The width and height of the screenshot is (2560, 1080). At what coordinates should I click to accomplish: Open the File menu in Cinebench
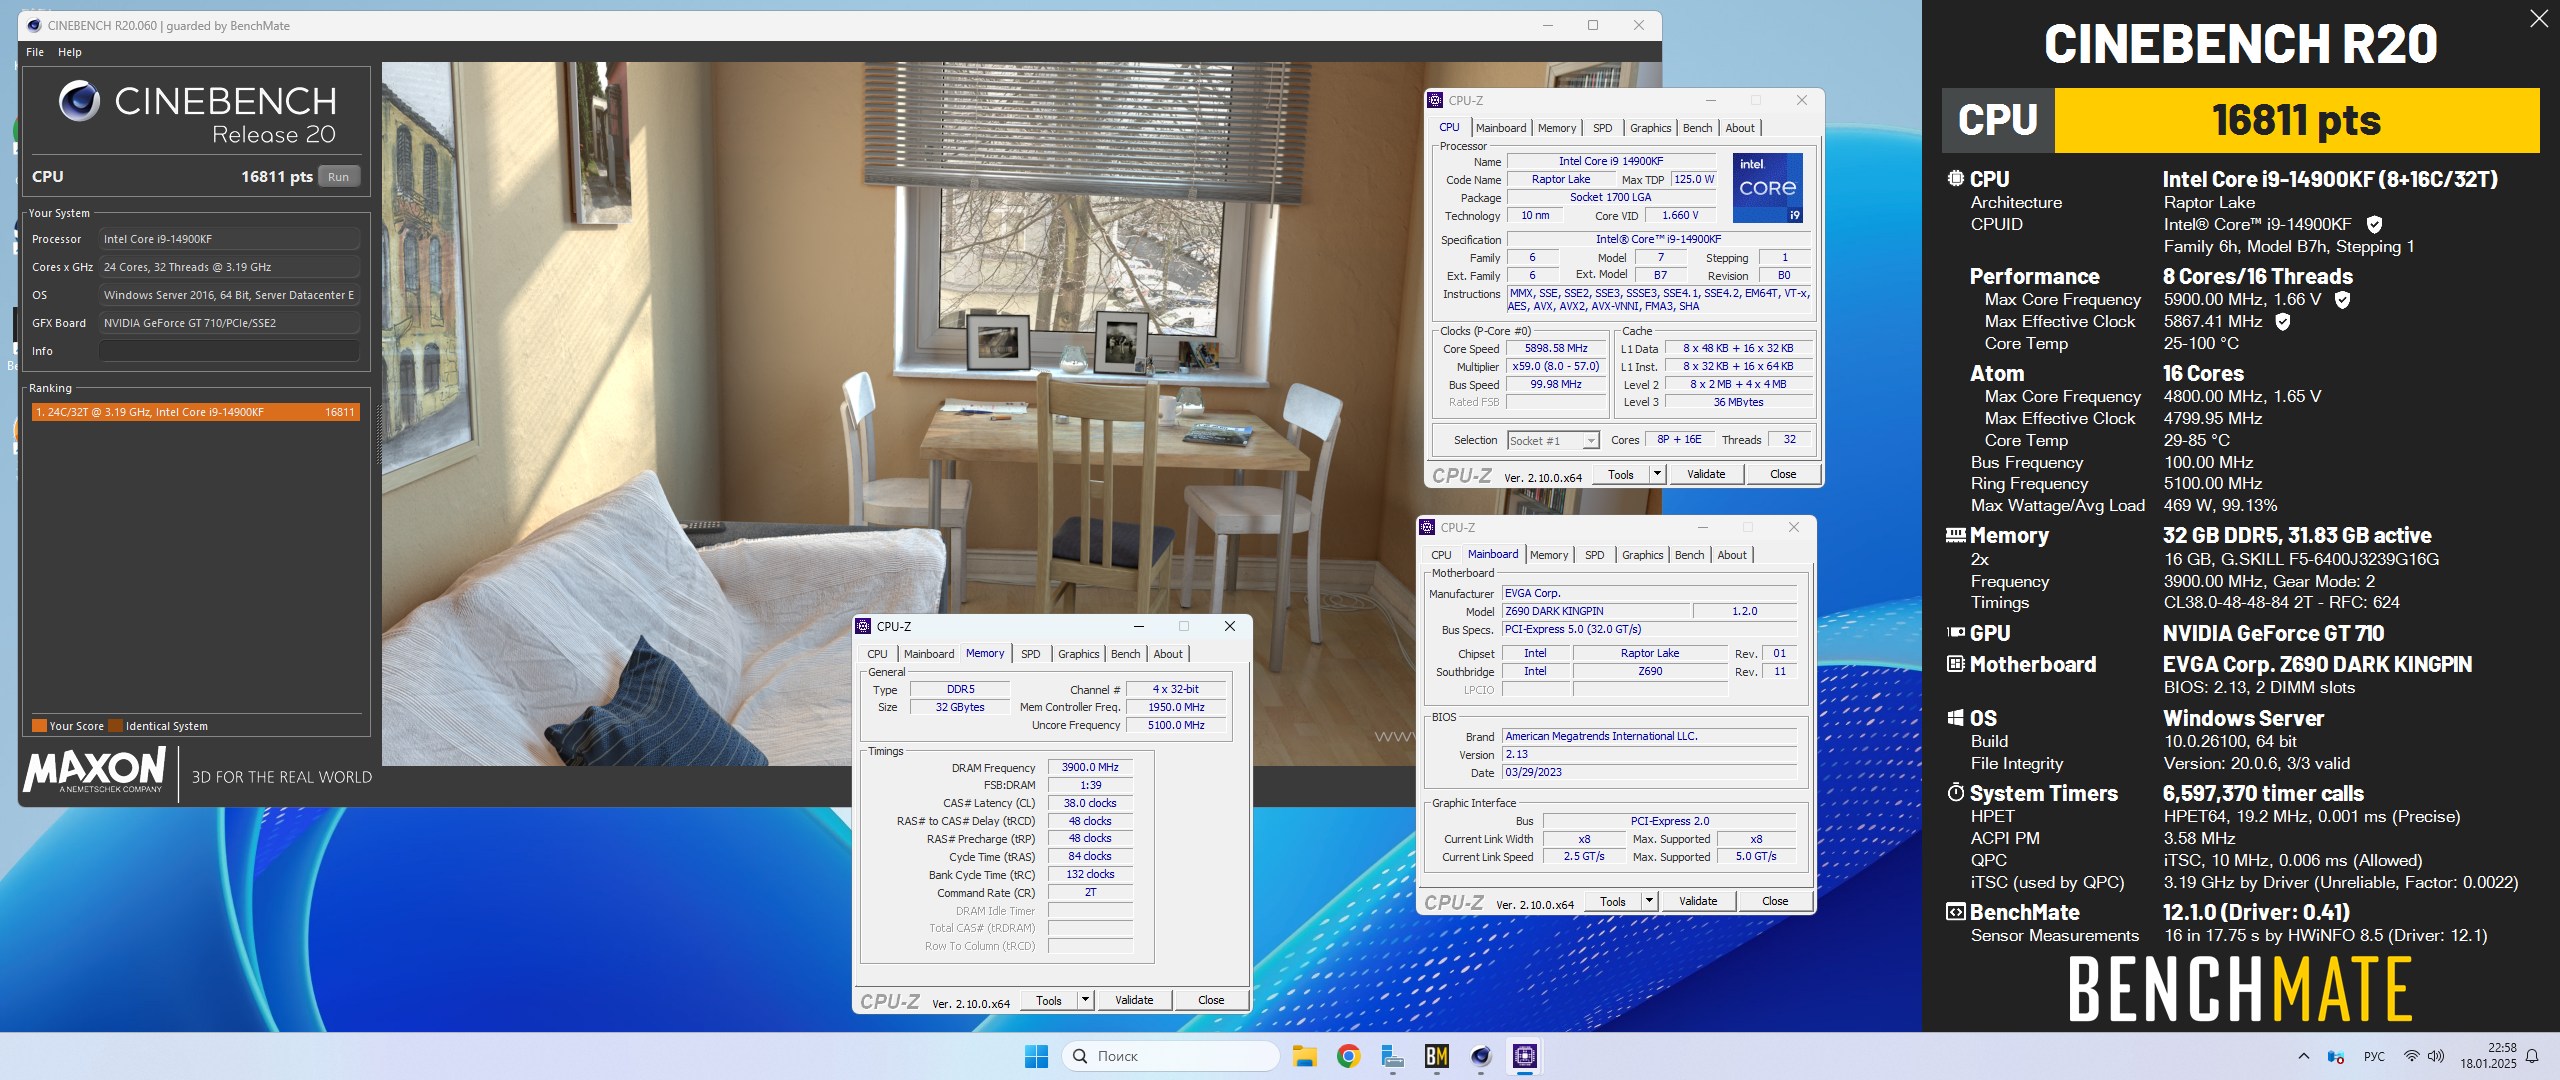tap(35, 52)
